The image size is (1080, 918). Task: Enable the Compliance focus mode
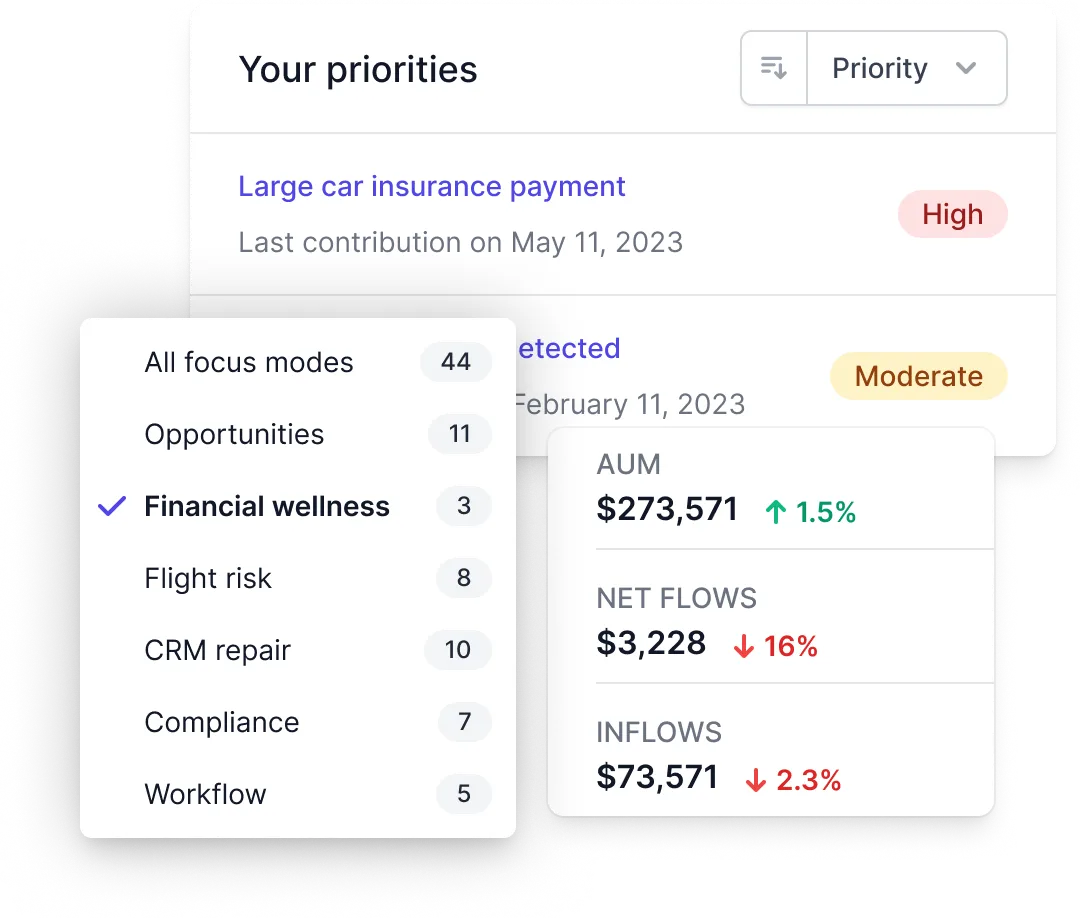tap(222, 722)
